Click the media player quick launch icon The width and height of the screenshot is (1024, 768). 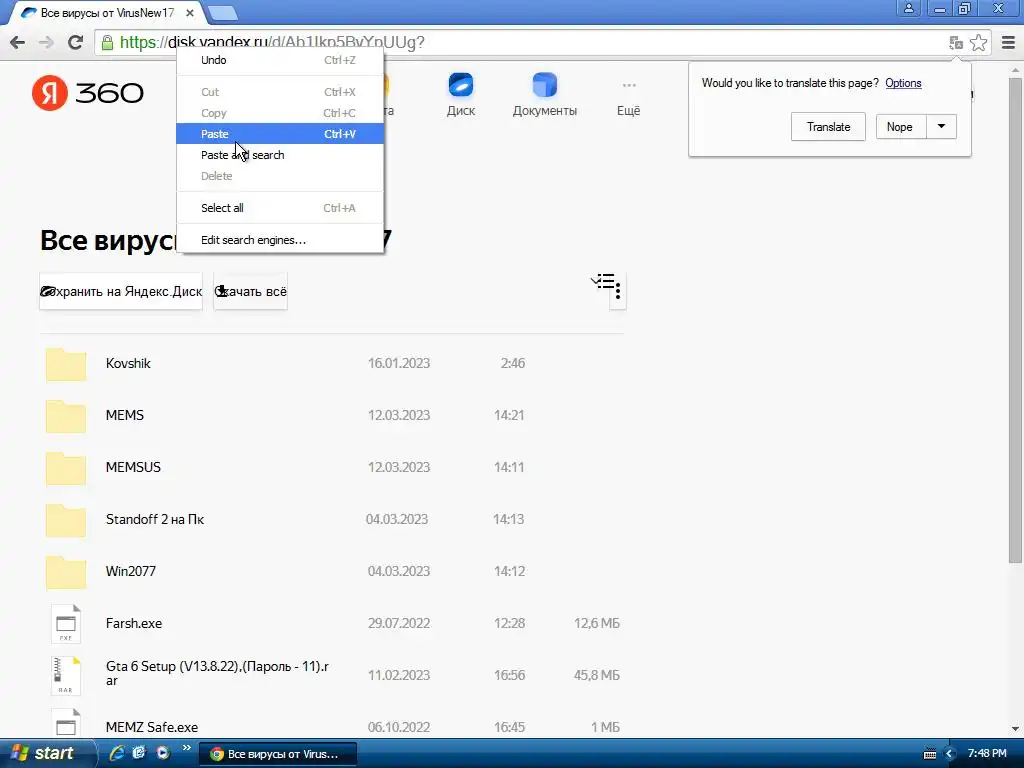(163, 753)
